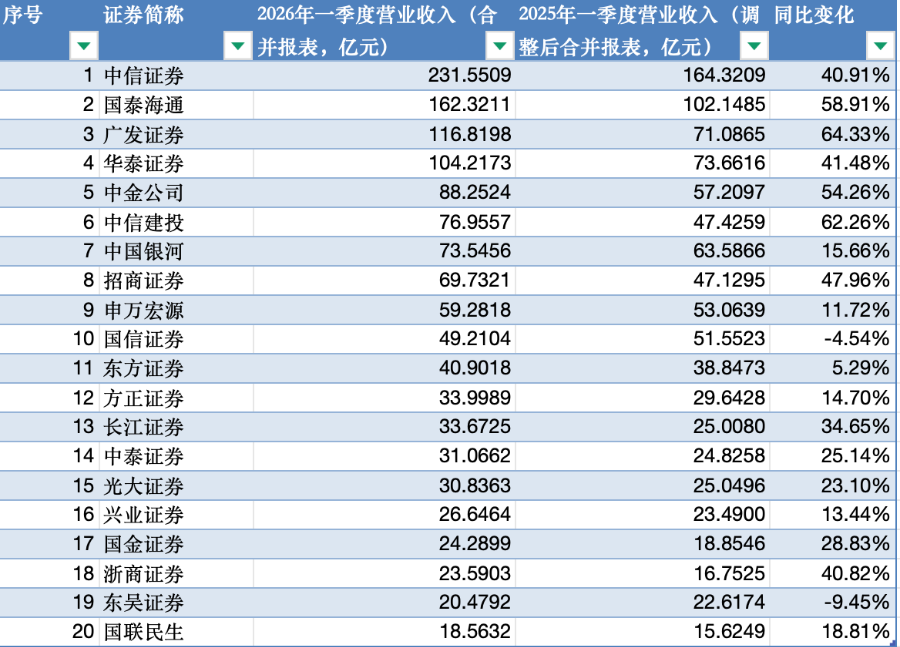Select the 浙商证券 name cell

pos(144,574)
